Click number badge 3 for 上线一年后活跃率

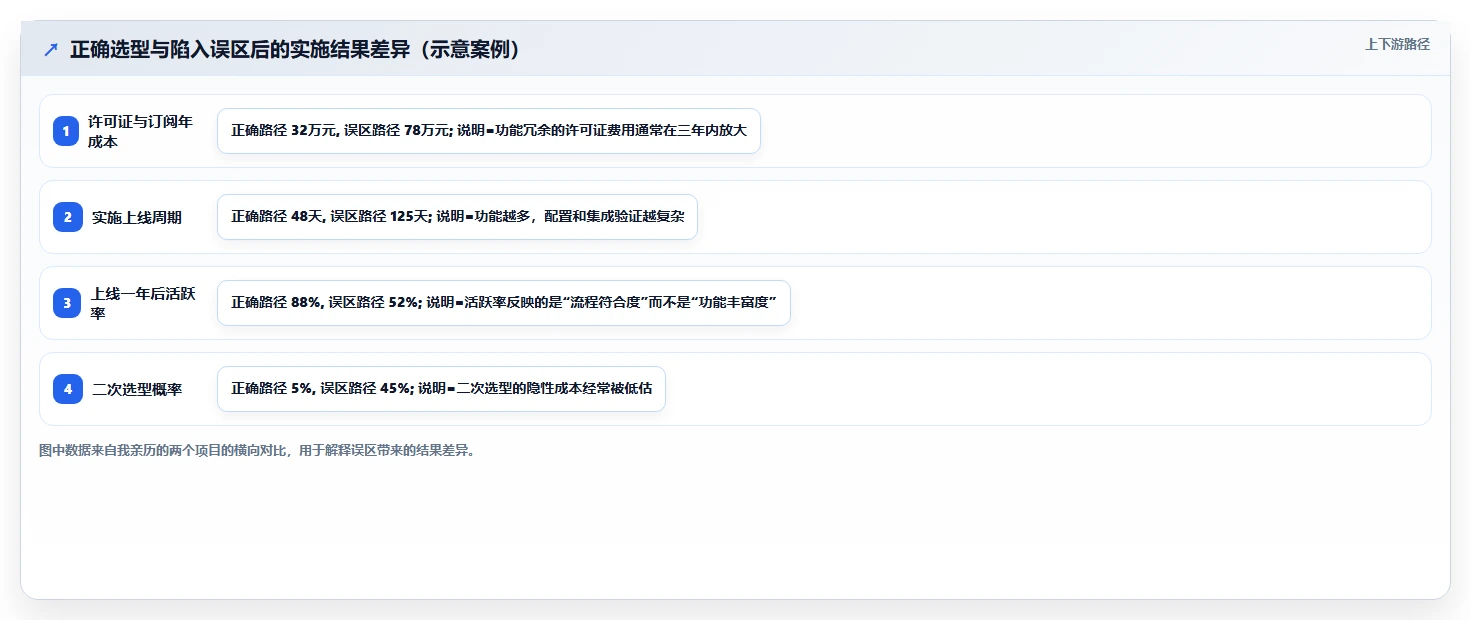click(66, 303)
